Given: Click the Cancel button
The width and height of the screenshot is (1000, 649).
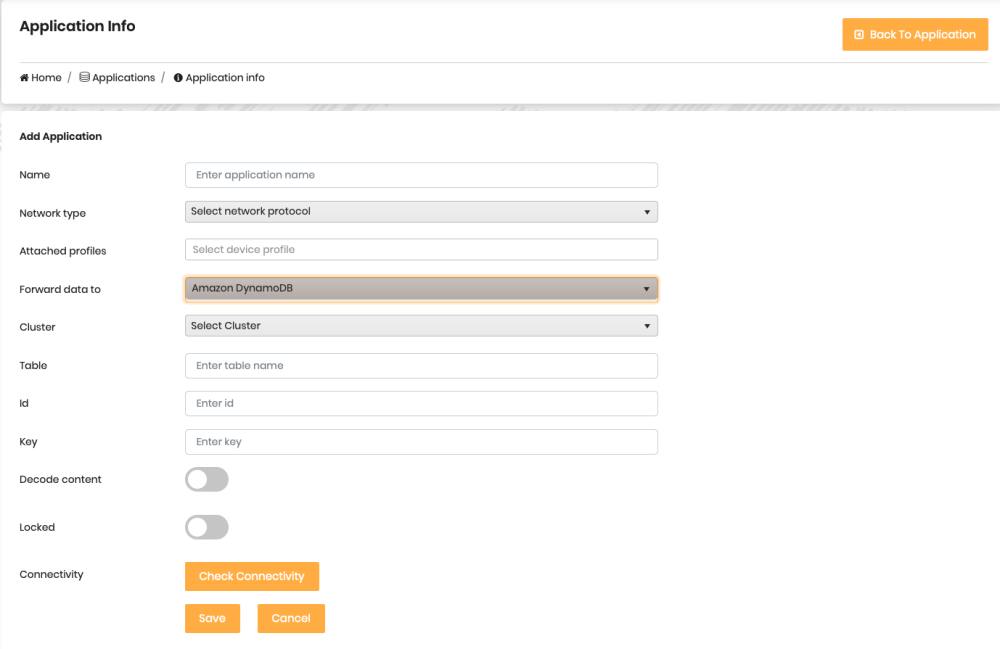Looking at the screenshot, I should pos(291,618).
